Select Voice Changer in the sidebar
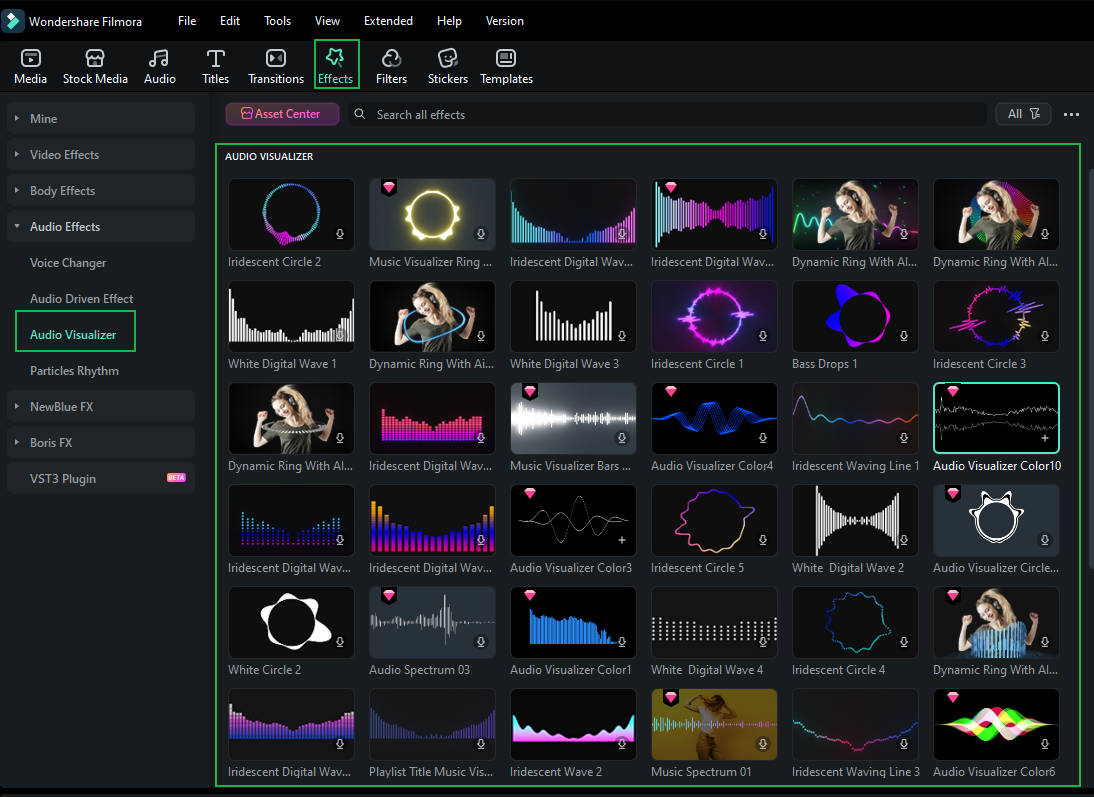1094x797 pixels. [68, 263]
